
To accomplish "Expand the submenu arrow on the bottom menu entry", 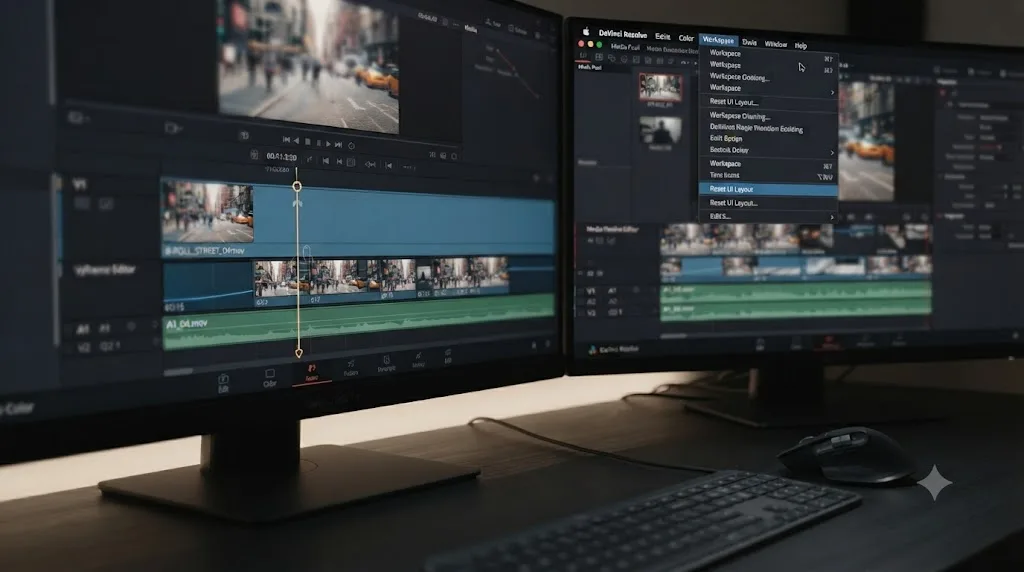I will coord(832,217).
